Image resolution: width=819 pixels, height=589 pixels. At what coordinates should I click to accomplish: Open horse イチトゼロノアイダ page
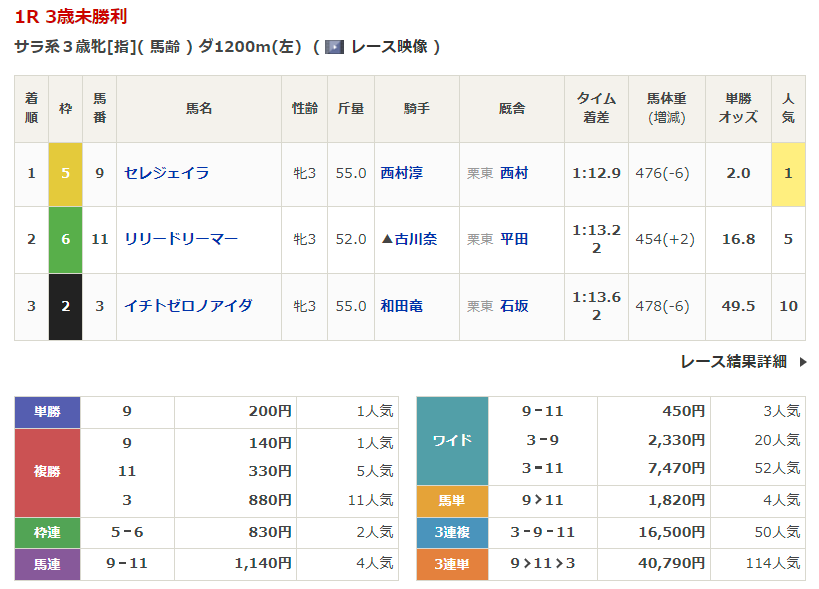[188, 306]
